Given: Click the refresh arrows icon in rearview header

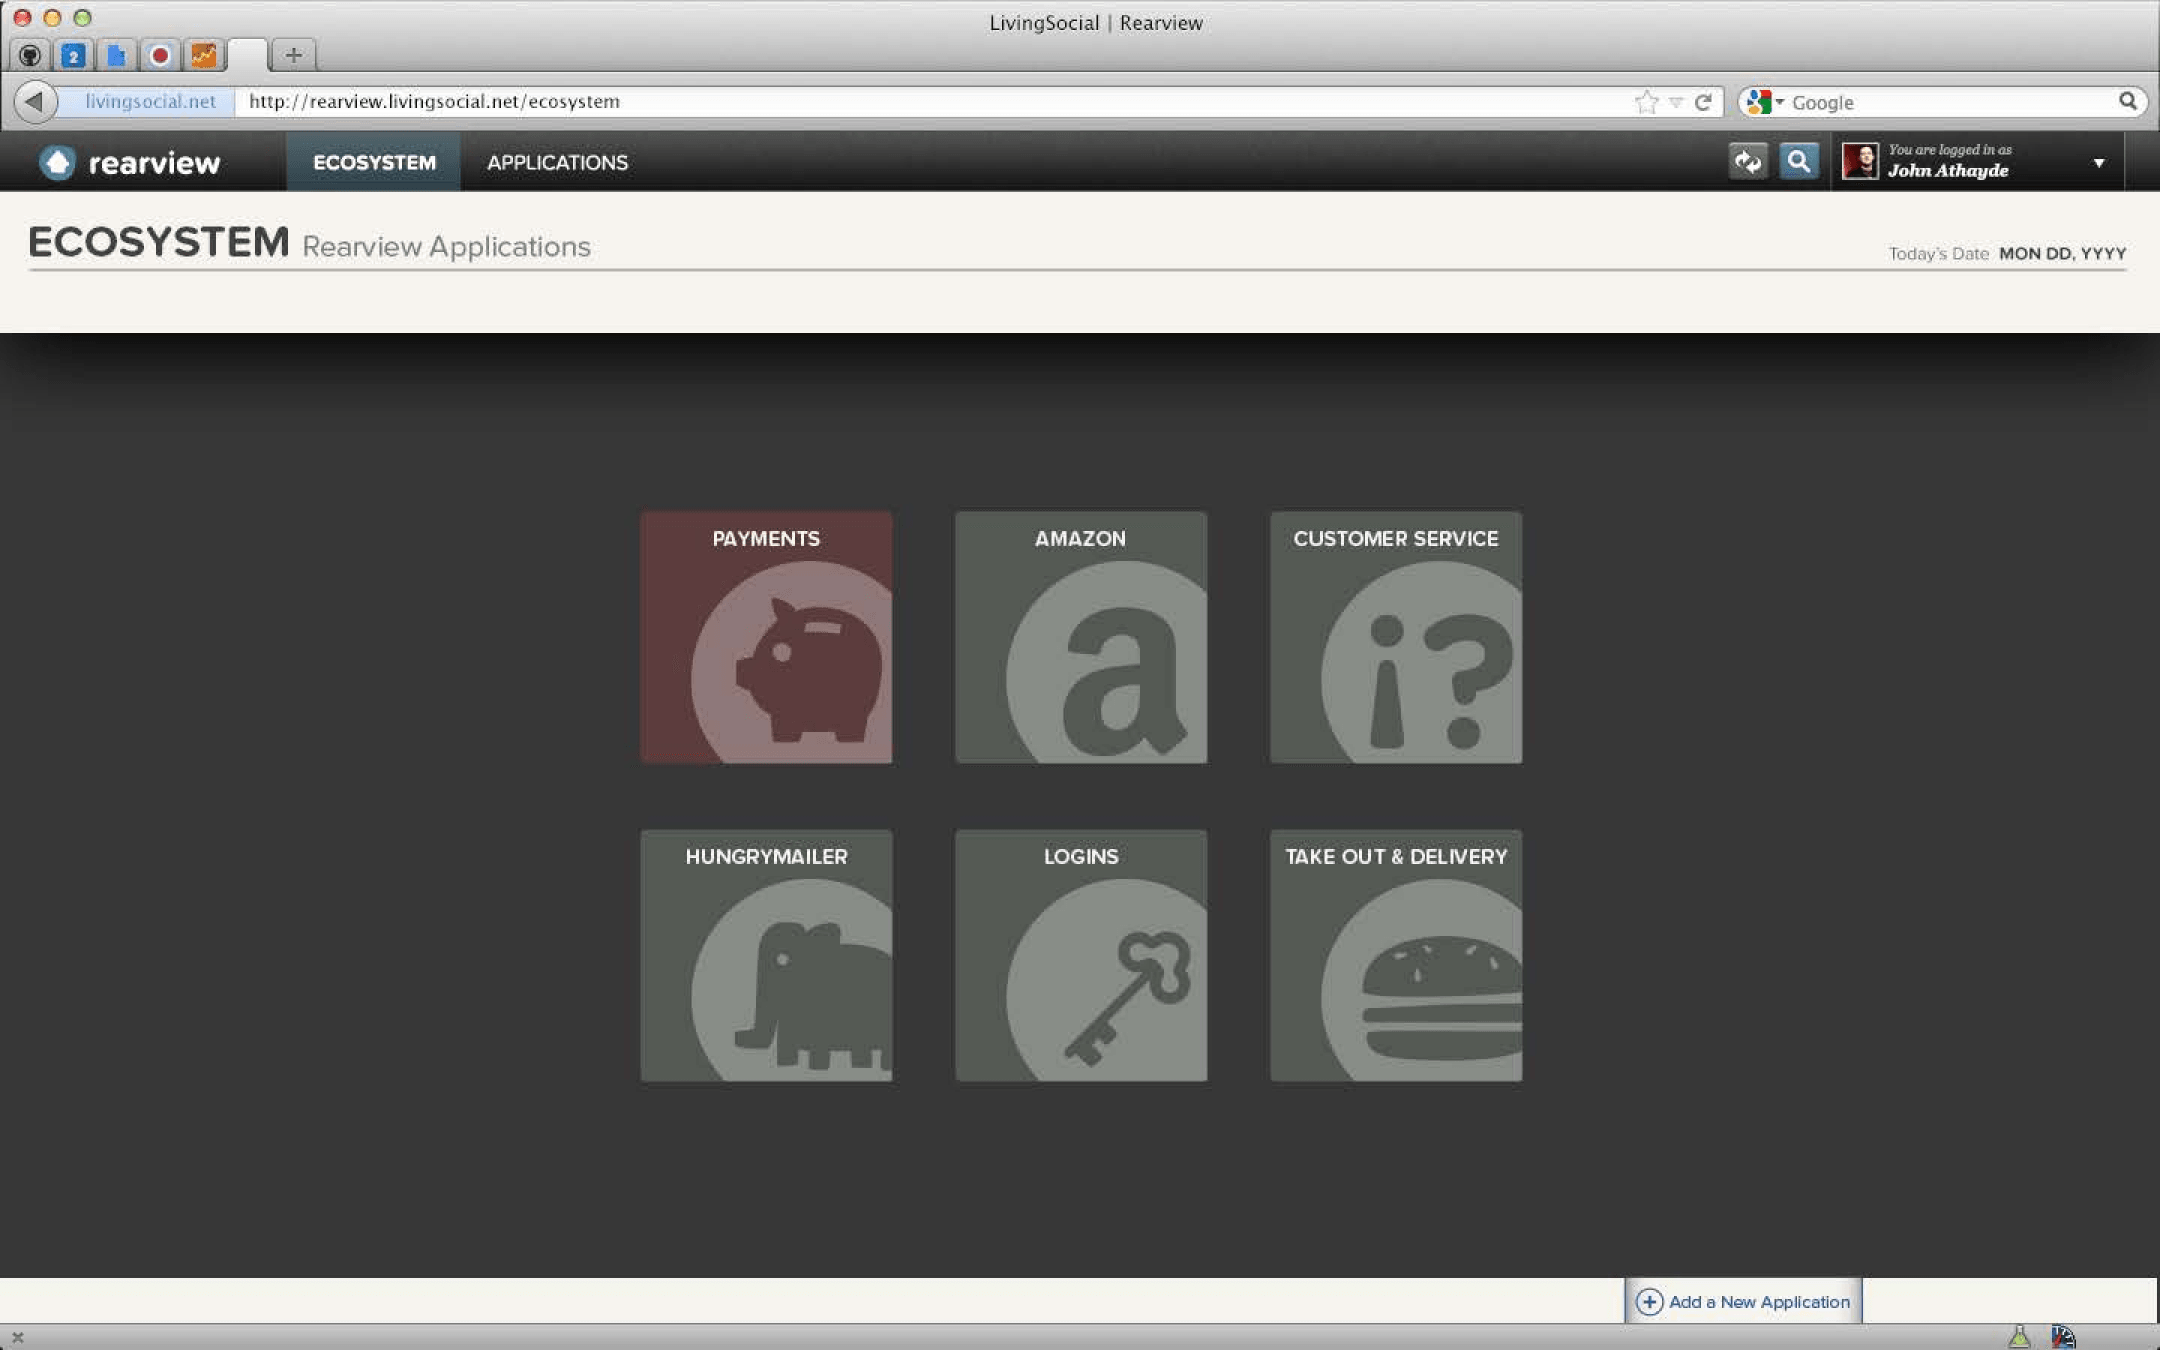Looking at the screenshot, I should (x=1748, y=161).
